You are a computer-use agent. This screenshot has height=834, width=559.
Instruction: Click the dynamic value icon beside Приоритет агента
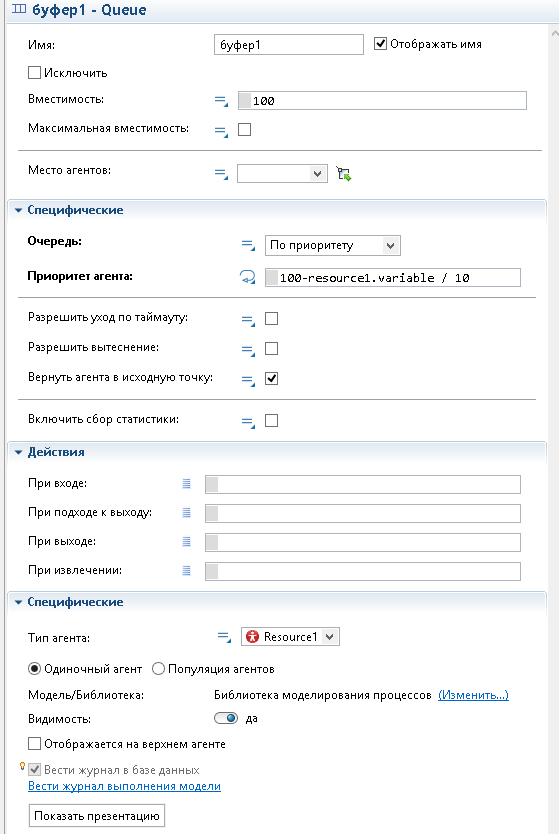[x=247, y=277]
